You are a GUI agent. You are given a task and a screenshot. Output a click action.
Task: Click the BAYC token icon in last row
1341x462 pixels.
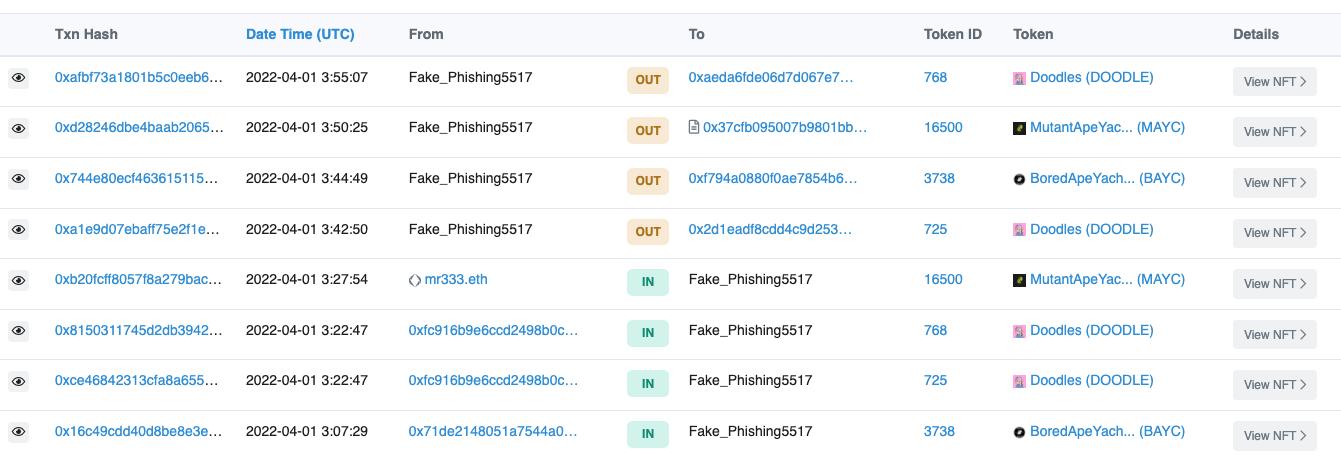(x=1020, y=432)
